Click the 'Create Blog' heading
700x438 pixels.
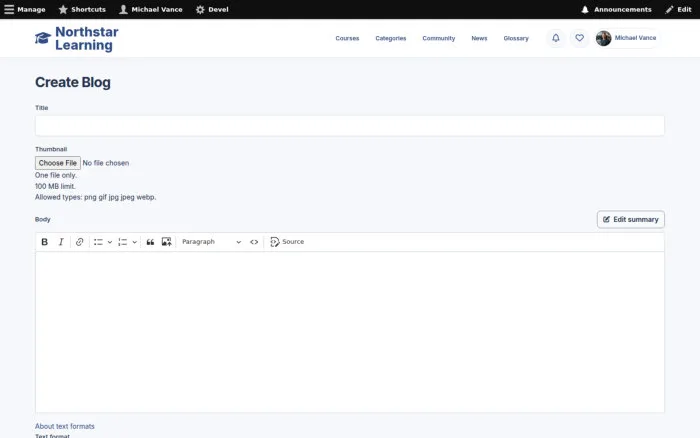coord(73,82)
